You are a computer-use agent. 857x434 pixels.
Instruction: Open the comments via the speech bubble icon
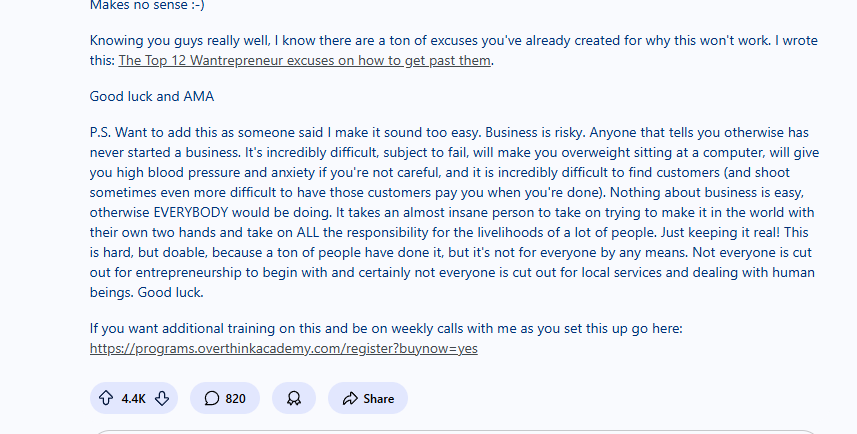[212, 398]
